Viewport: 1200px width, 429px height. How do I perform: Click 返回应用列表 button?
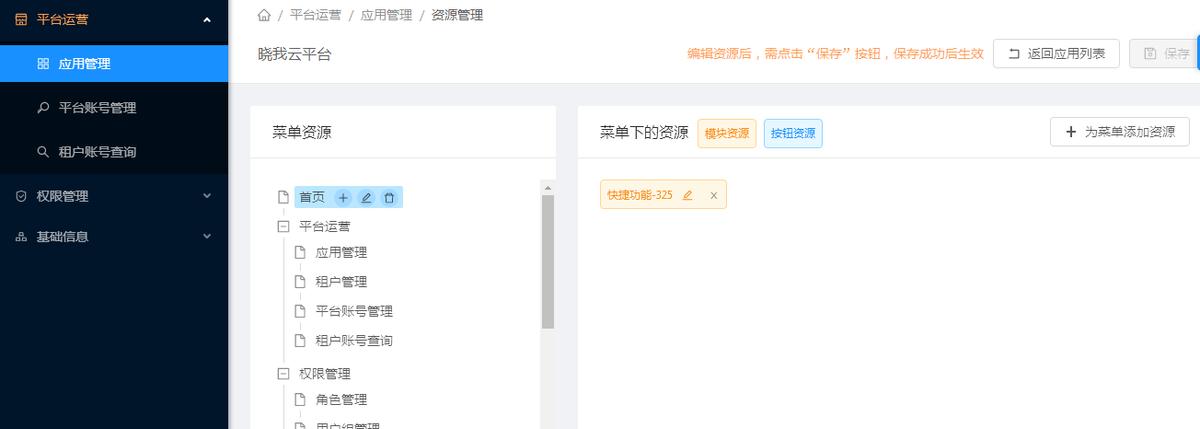click(x=1056, y=54)
